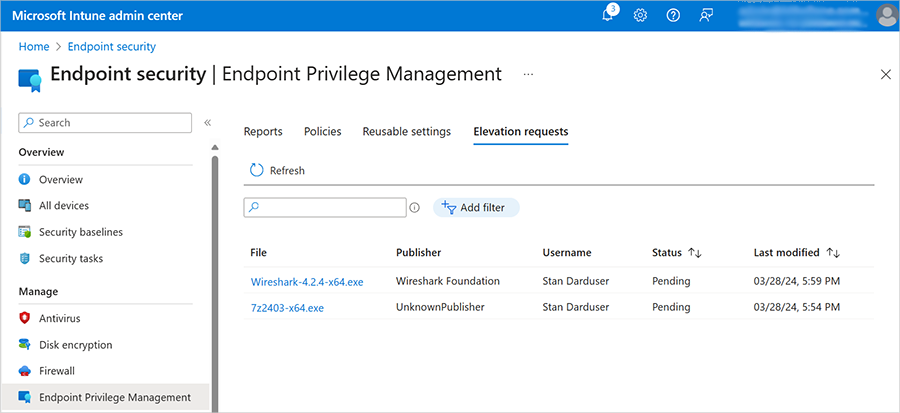Click the All devices icon in sidebar
This screenshot has height=413, width=900.
click(24, 205)
